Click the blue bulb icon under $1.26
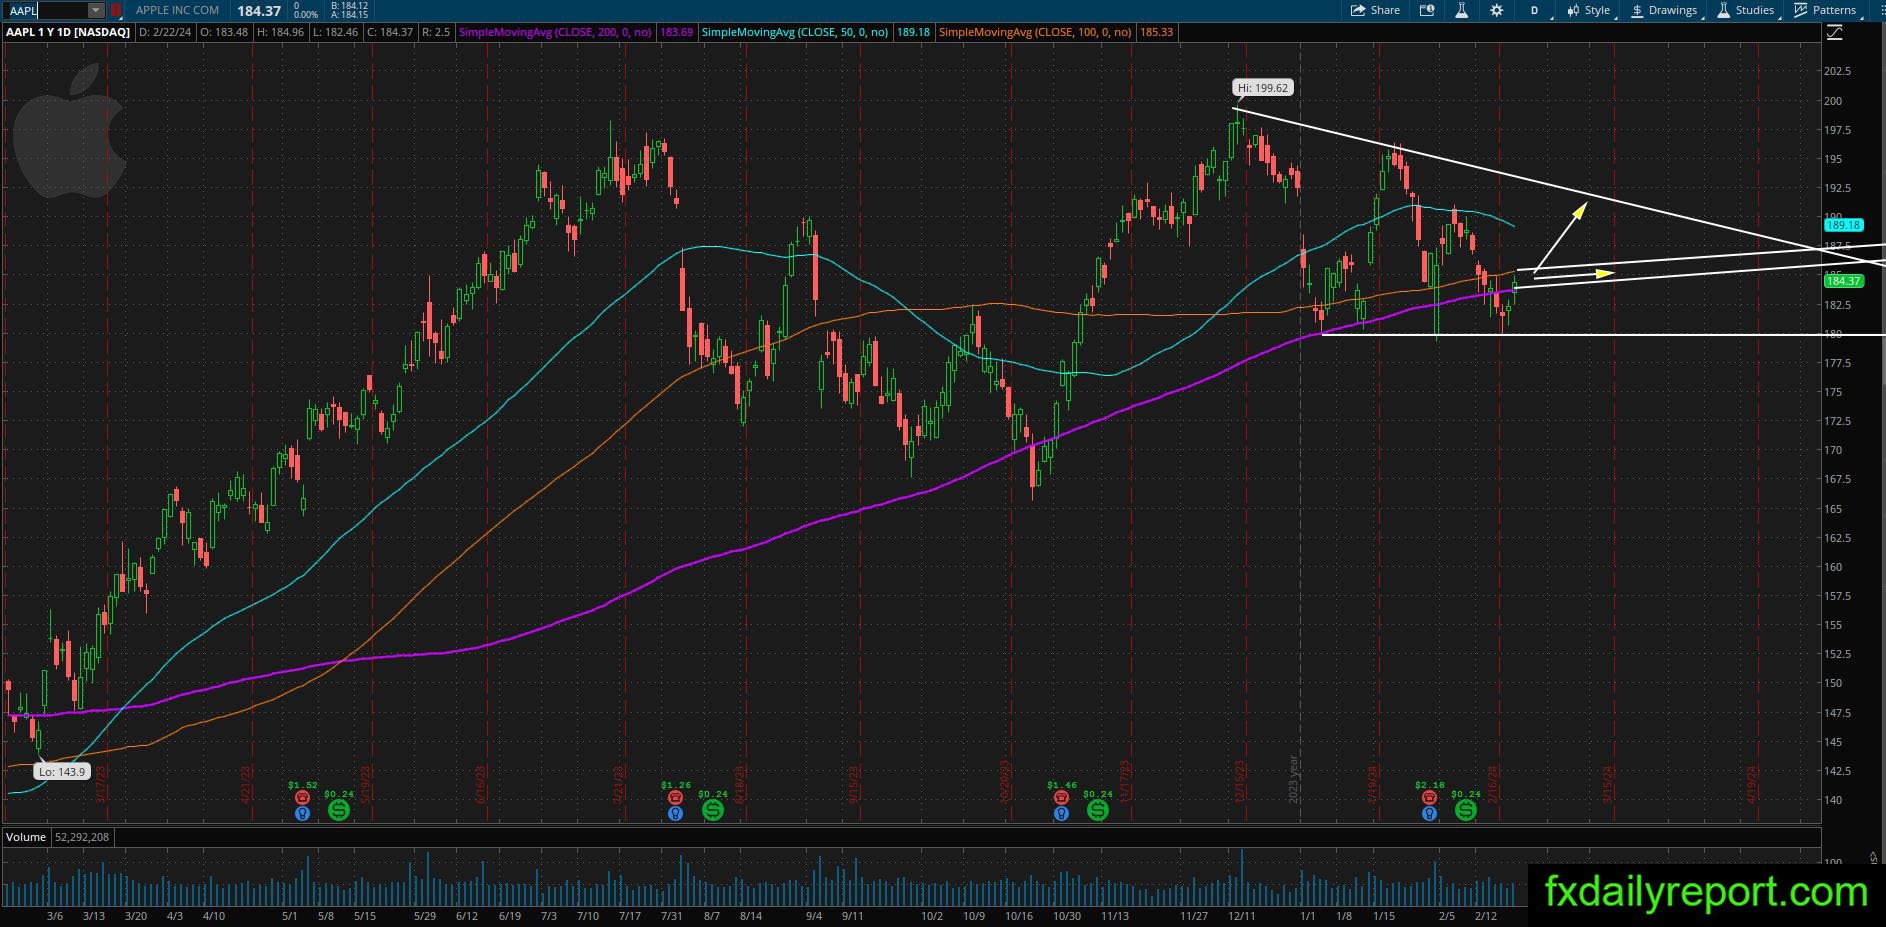The width and height of the screenshot is (1886, 927). click(676, 813)
